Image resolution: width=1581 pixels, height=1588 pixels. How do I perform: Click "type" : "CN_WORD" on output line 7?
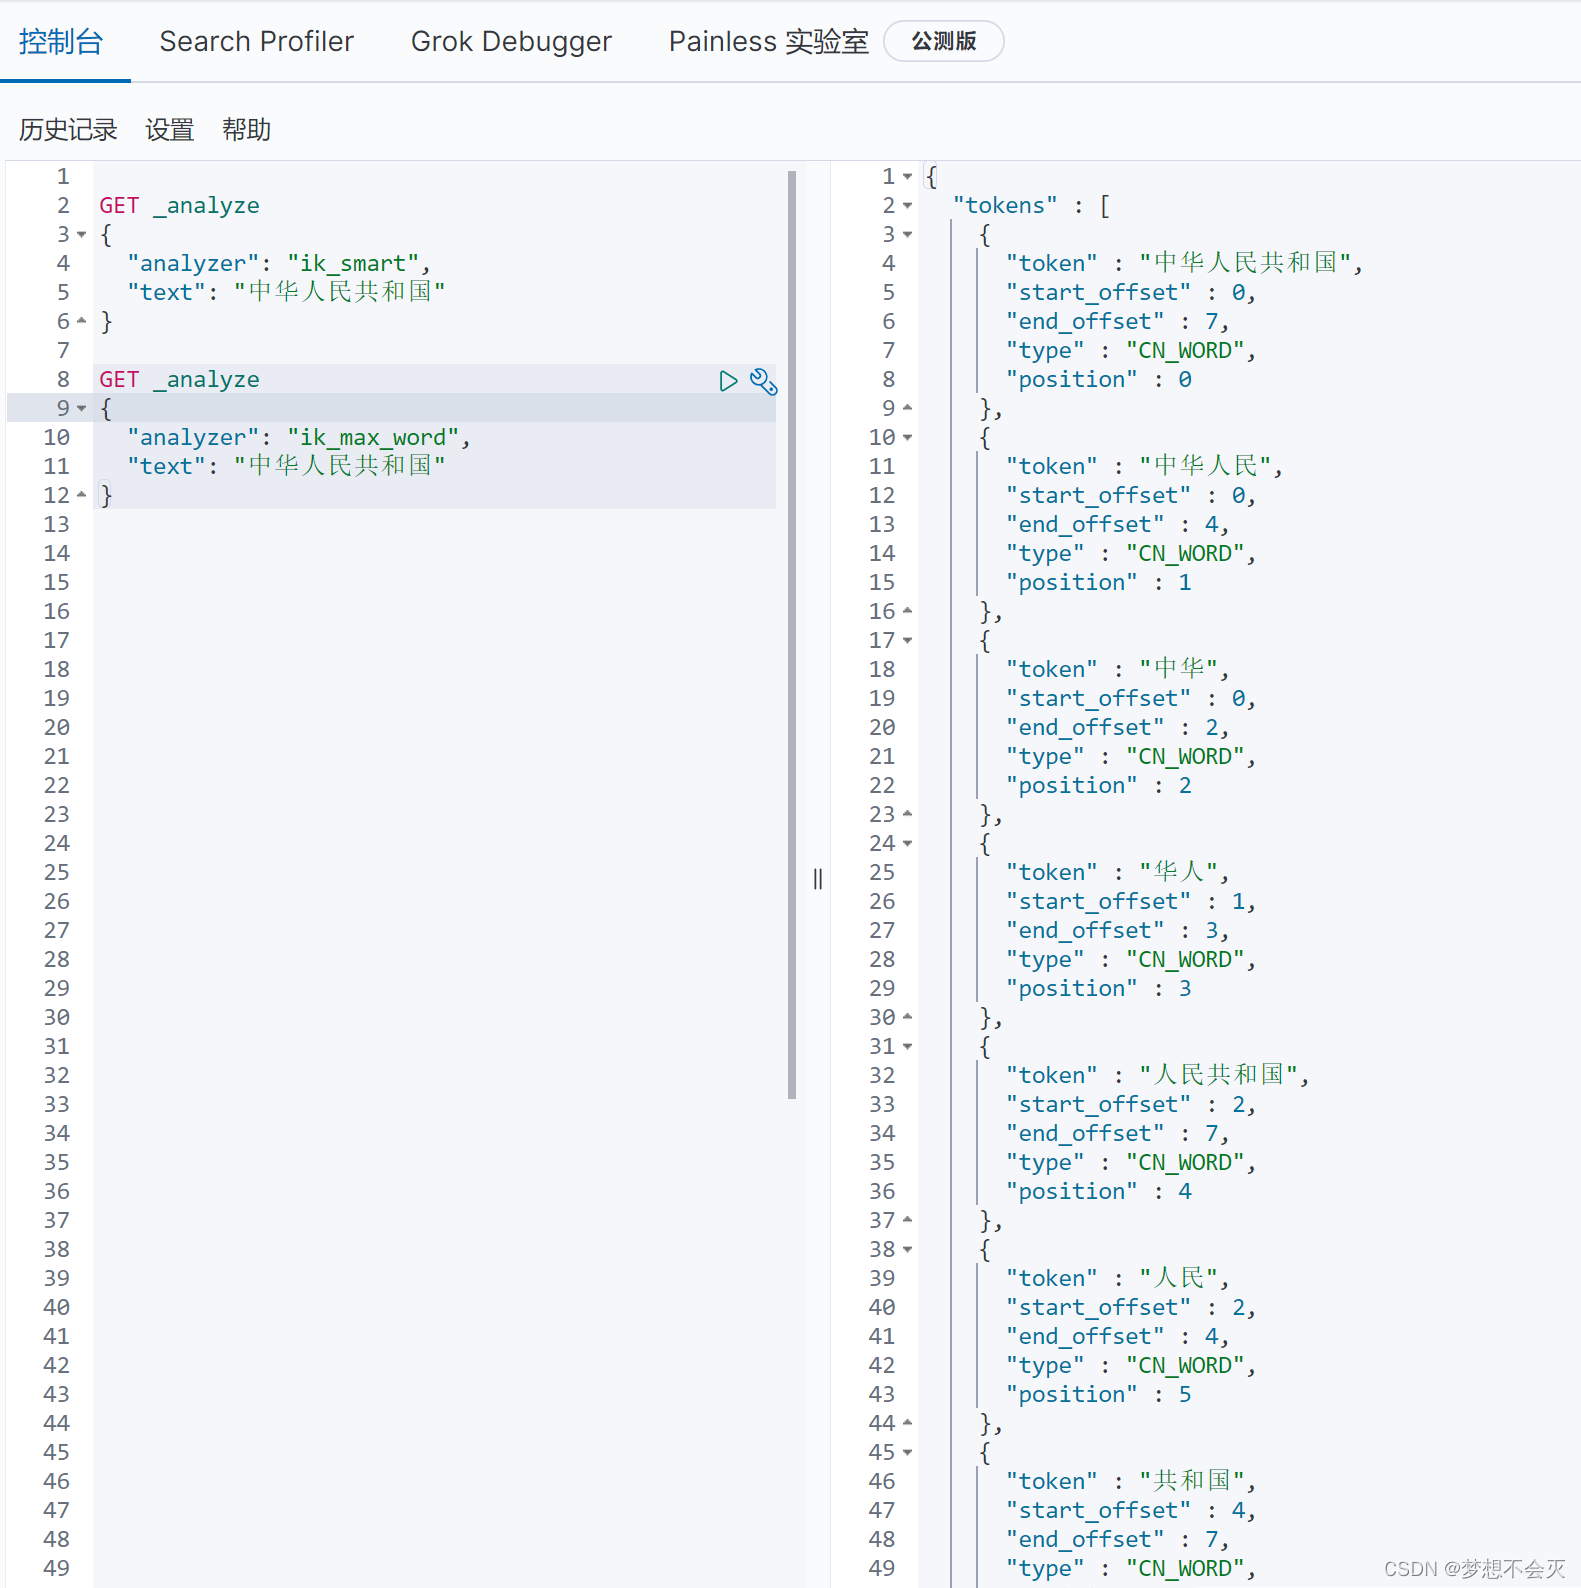tap(1126, 351)
